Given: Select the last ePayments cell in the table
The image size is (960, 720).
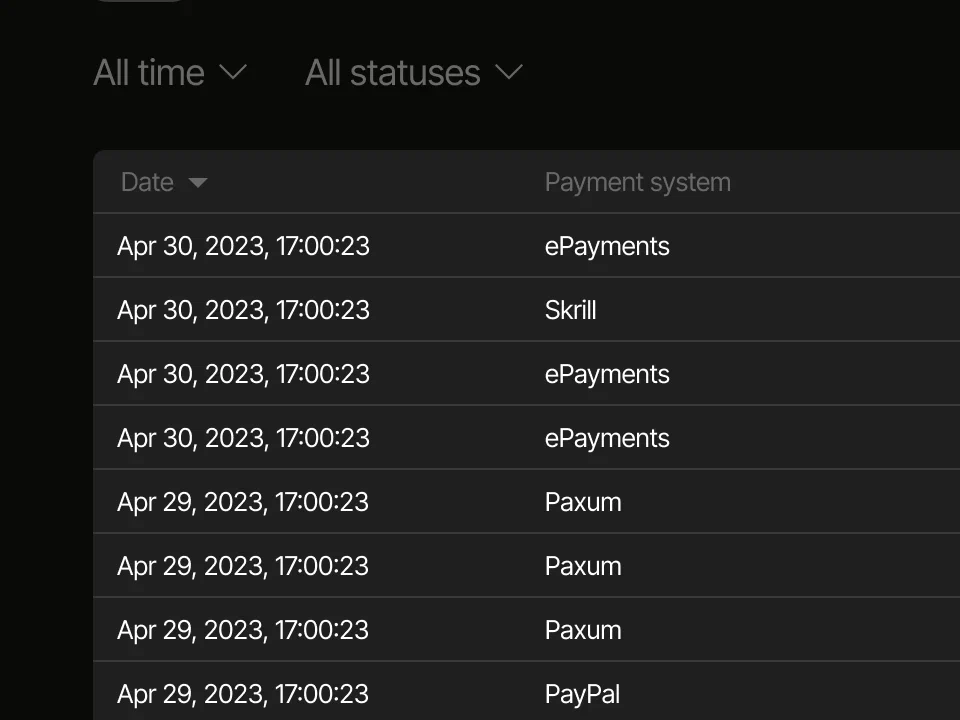Looking at the screenshot, I should [x=607, y=438].
